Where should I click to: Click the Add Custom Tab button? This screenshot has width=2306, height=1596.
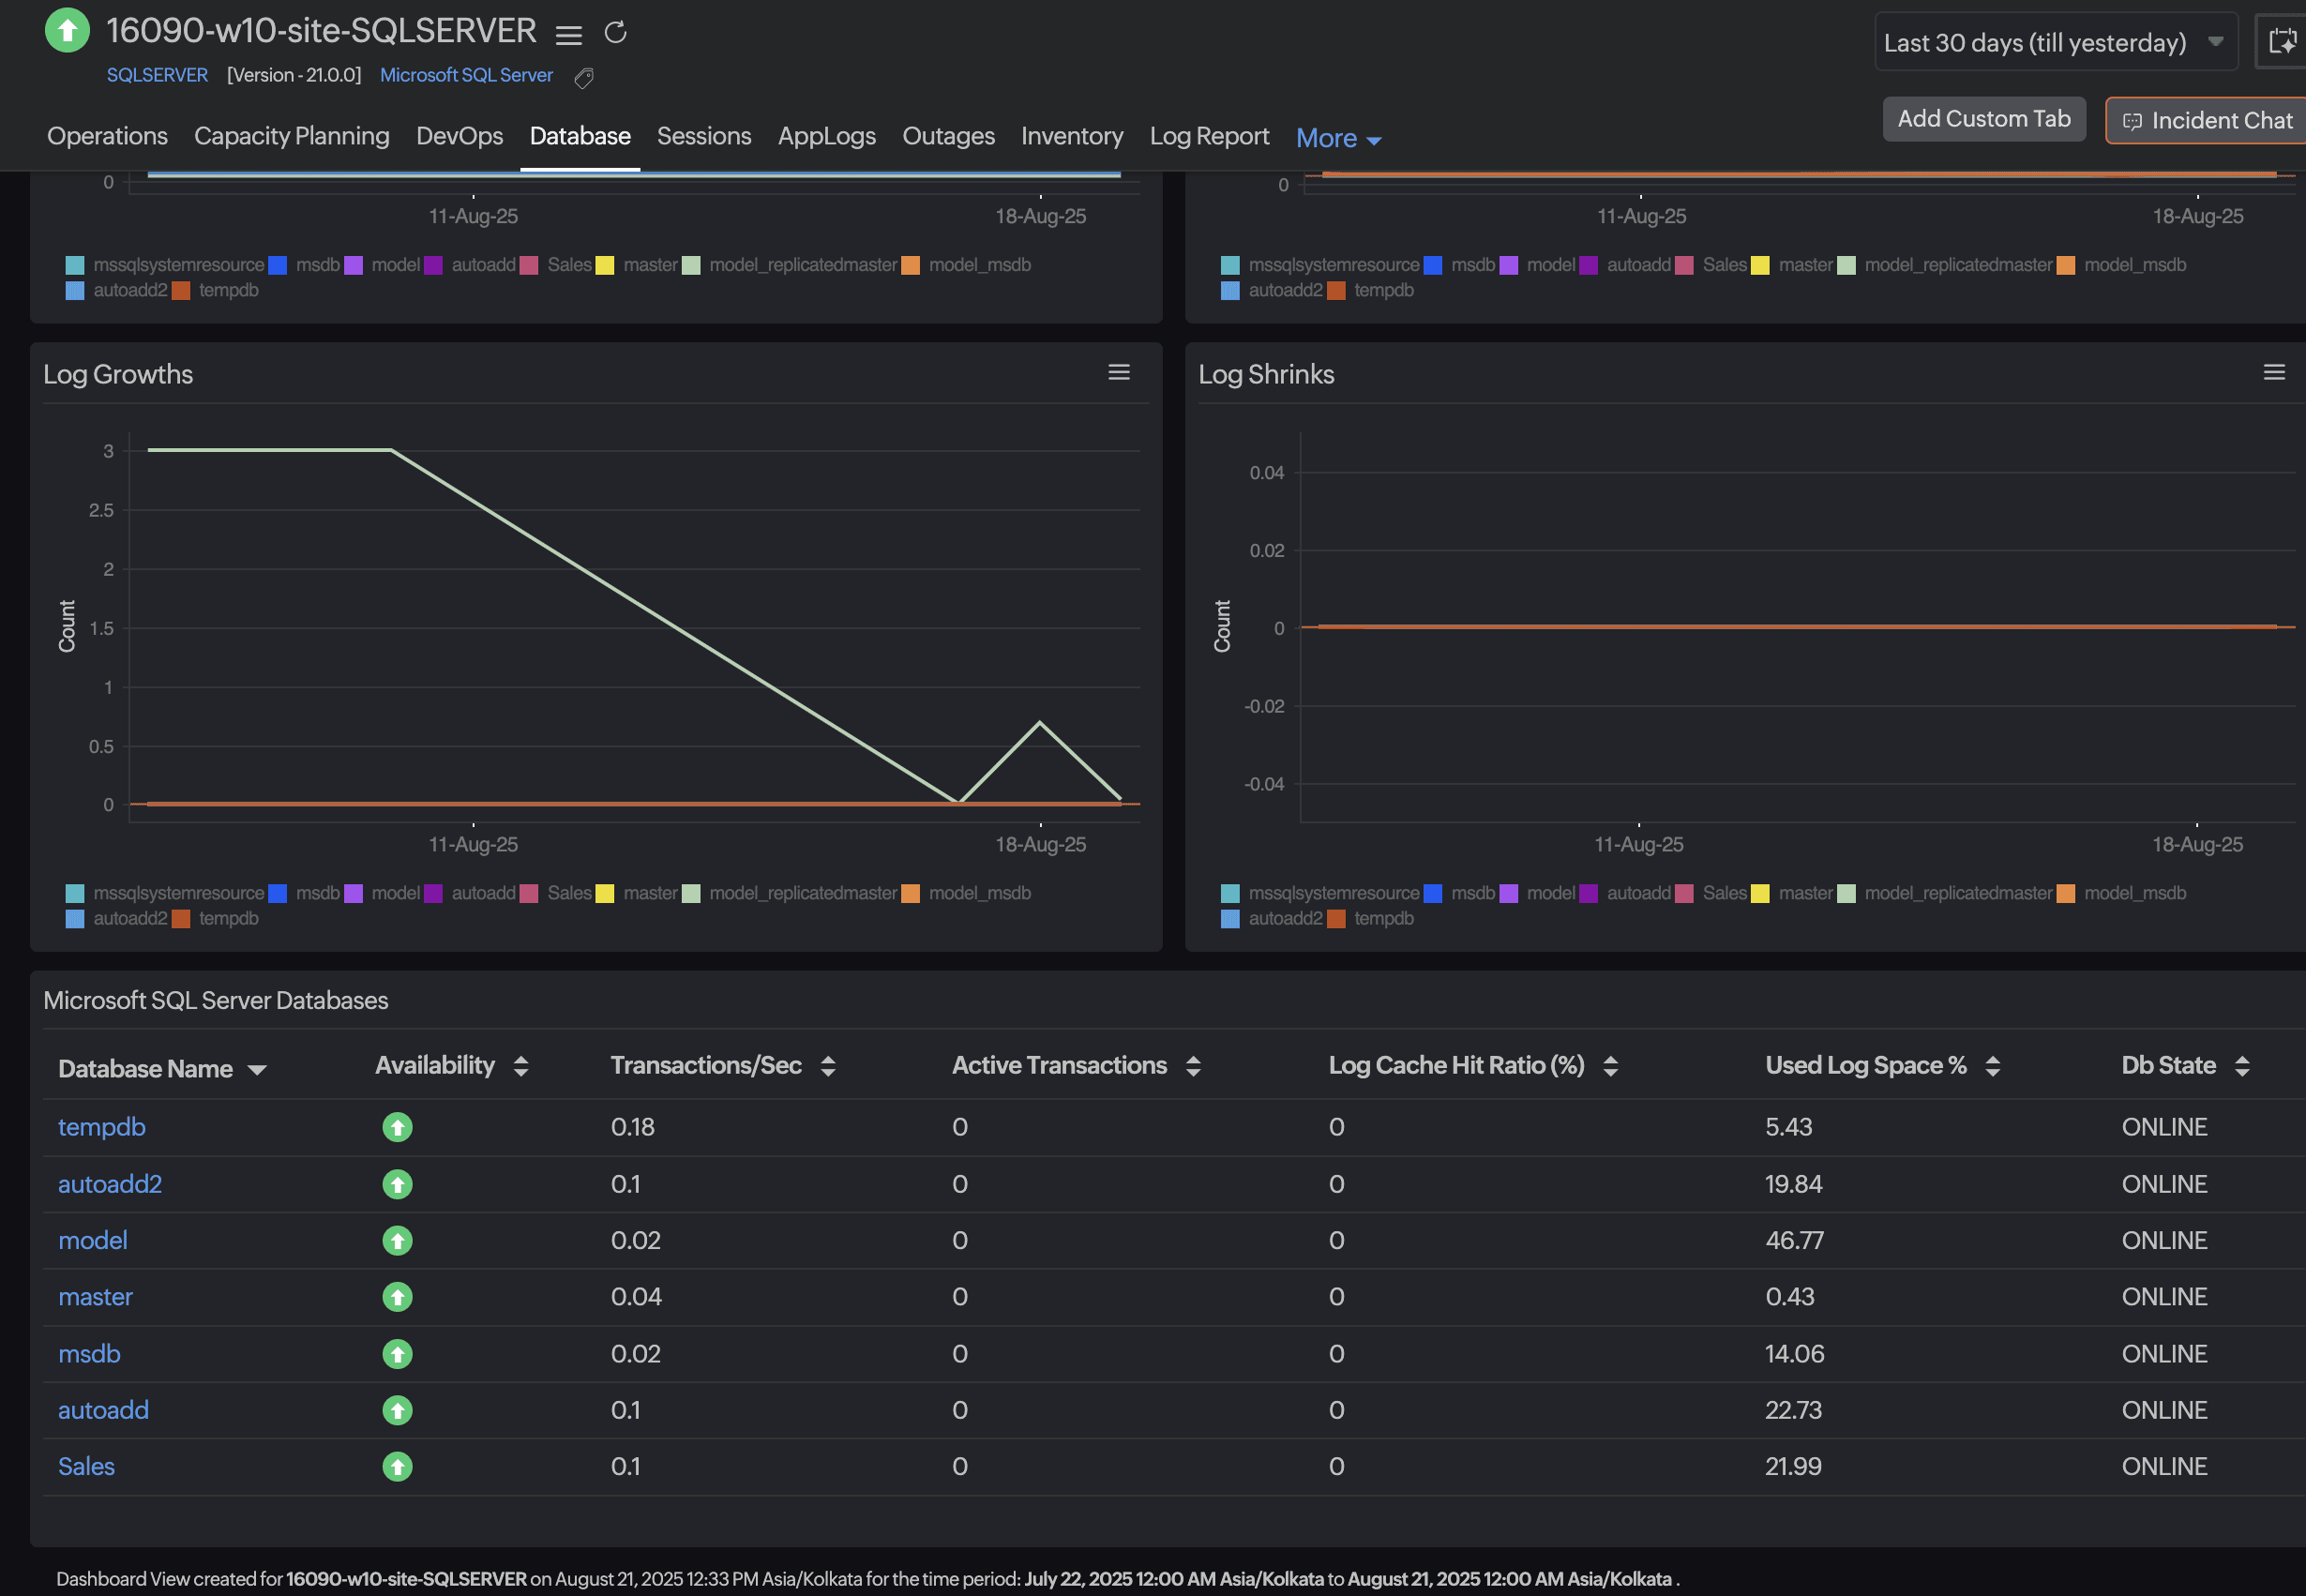(1983, 119)
